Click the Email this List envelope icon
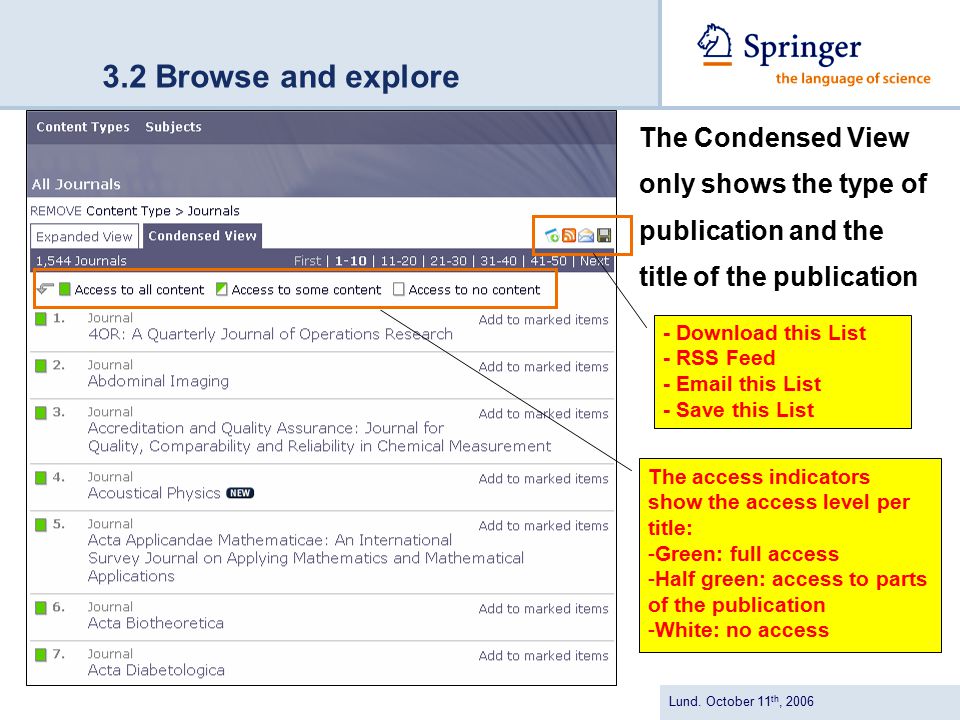960x720 pixels. click(x=586, y=236)
